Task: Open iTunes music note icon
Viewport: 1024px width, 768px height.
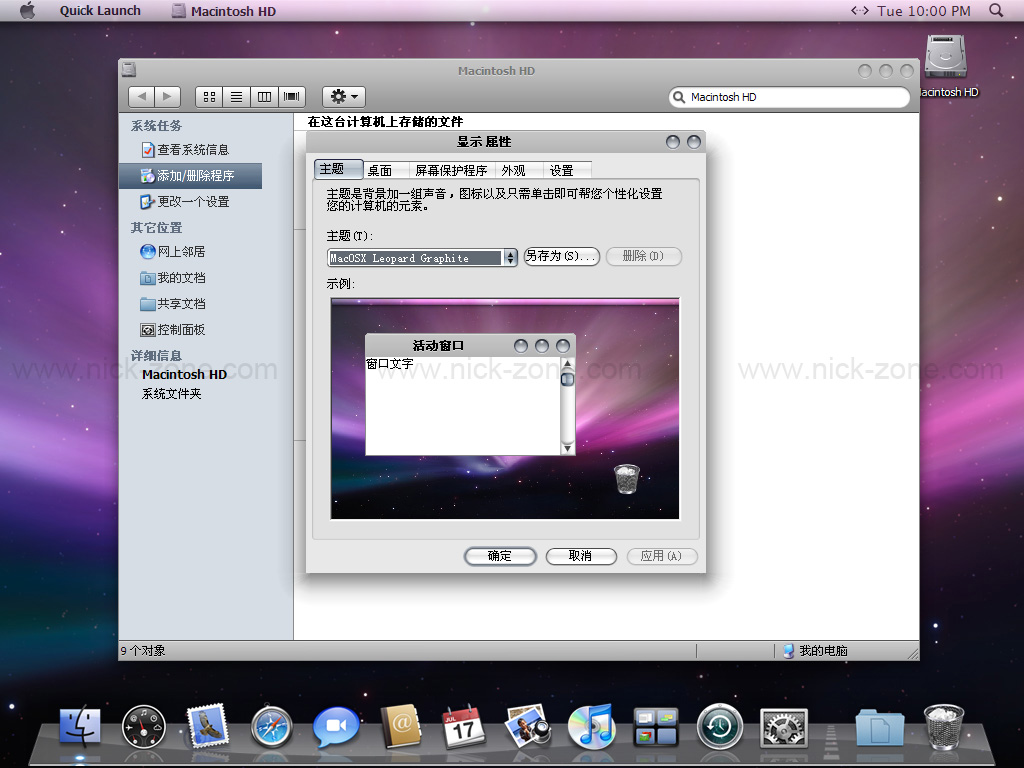Action: tap(592, 726)
